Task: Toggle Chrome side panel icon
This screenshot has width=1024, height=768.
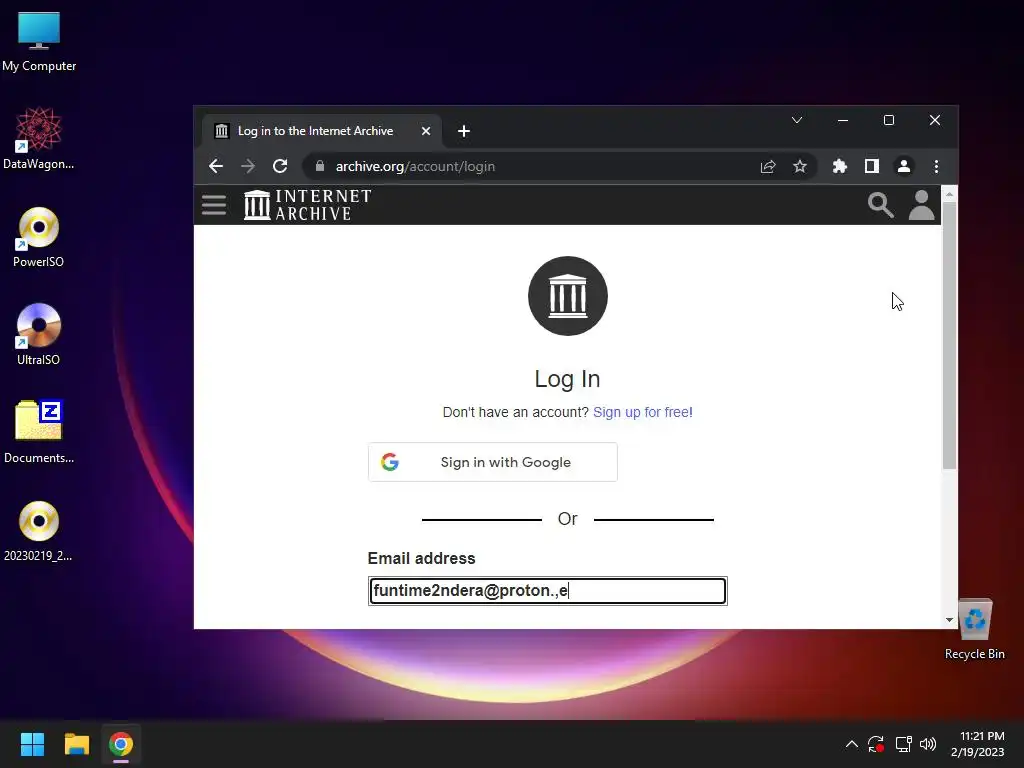Action: pos(872,167)
